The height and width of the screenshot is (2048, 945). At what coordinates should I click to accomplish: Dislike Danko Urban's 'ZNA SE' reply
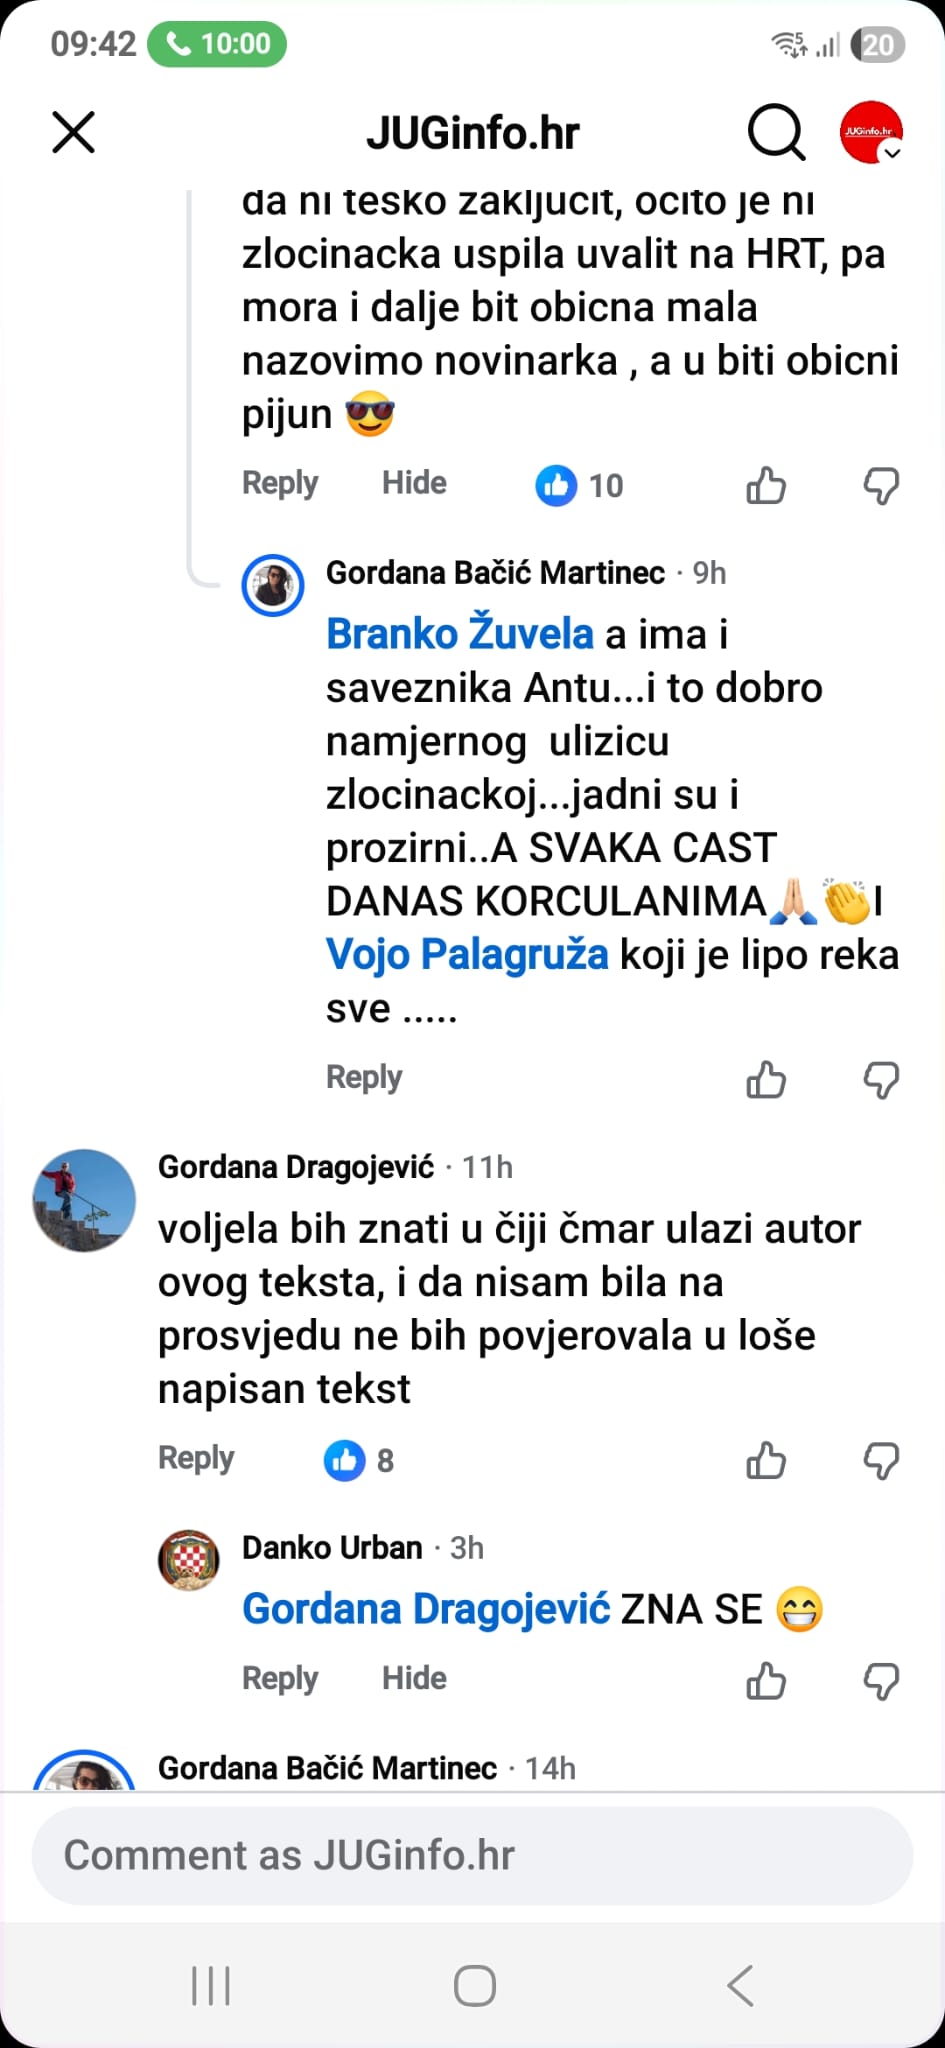coord(881,1681)
